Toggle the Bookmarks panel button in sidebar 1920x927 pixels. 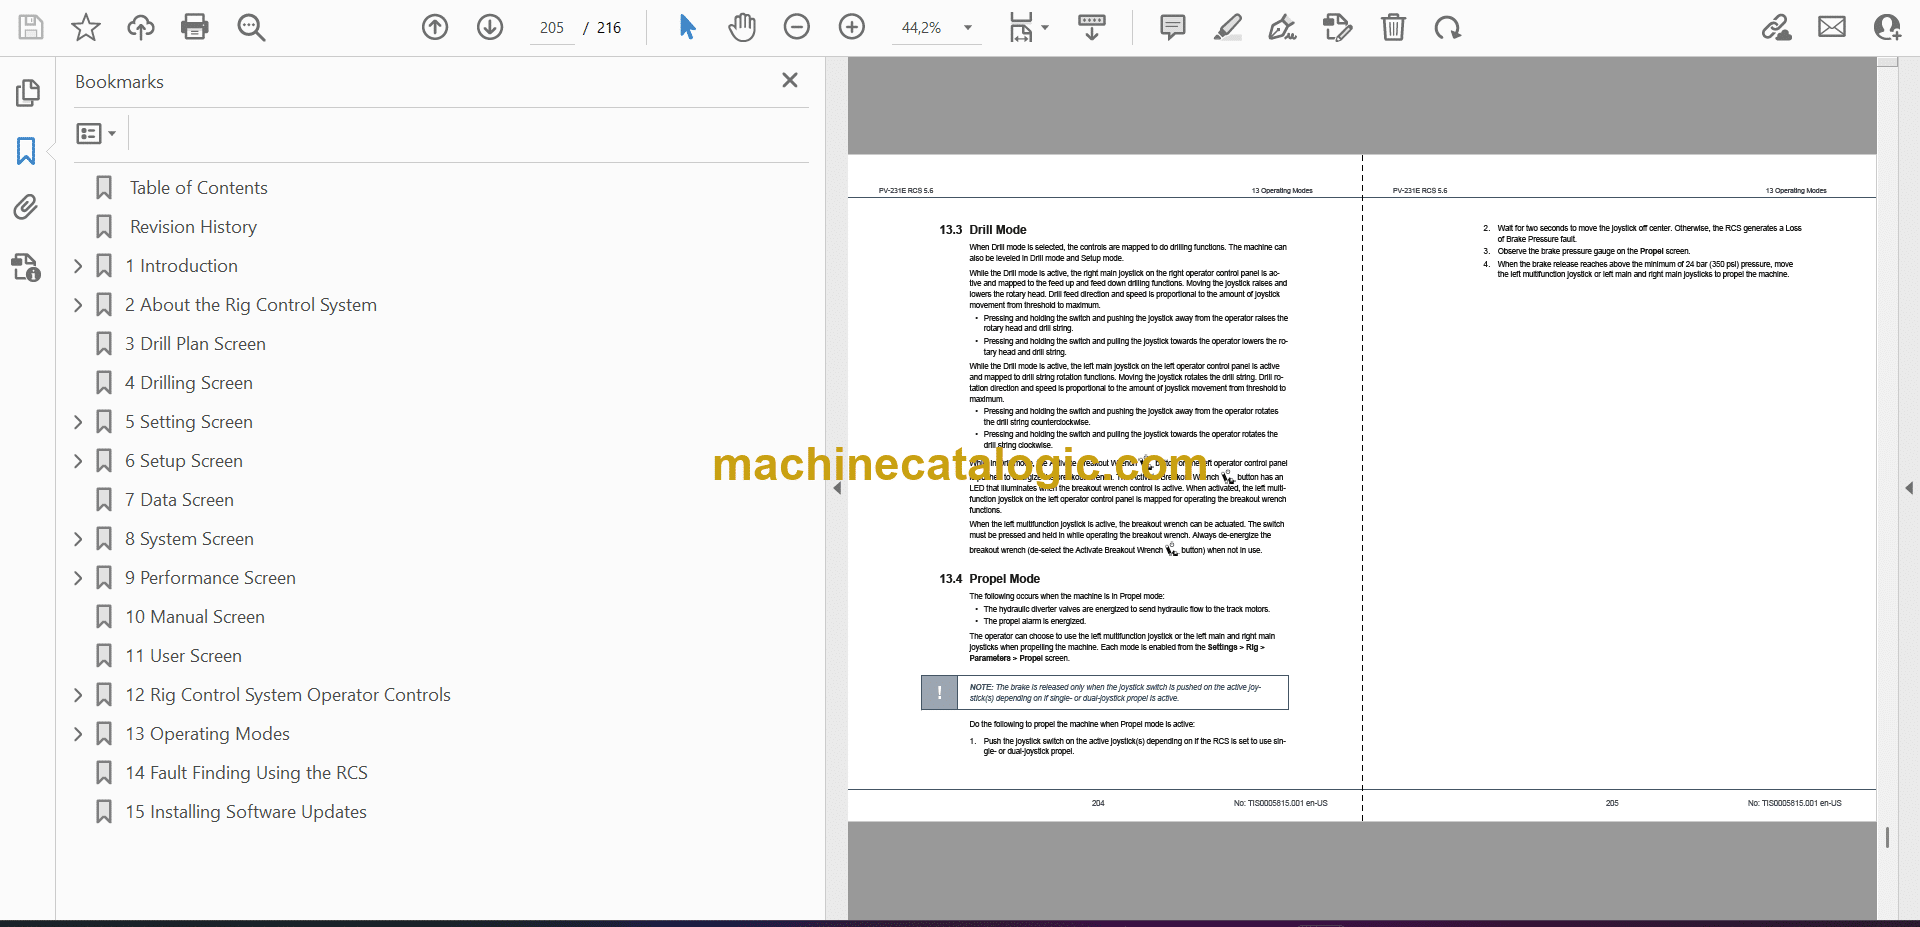coord(26,151)
